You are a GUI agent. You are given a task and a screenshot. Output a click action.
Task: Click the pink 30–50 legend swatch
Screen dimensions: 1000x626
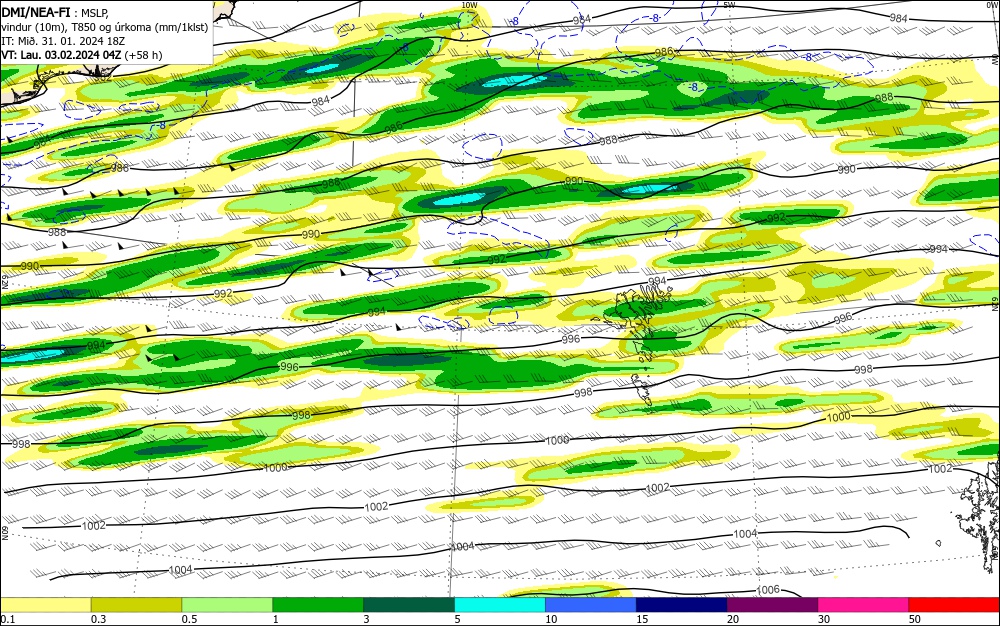pos(864,605)
